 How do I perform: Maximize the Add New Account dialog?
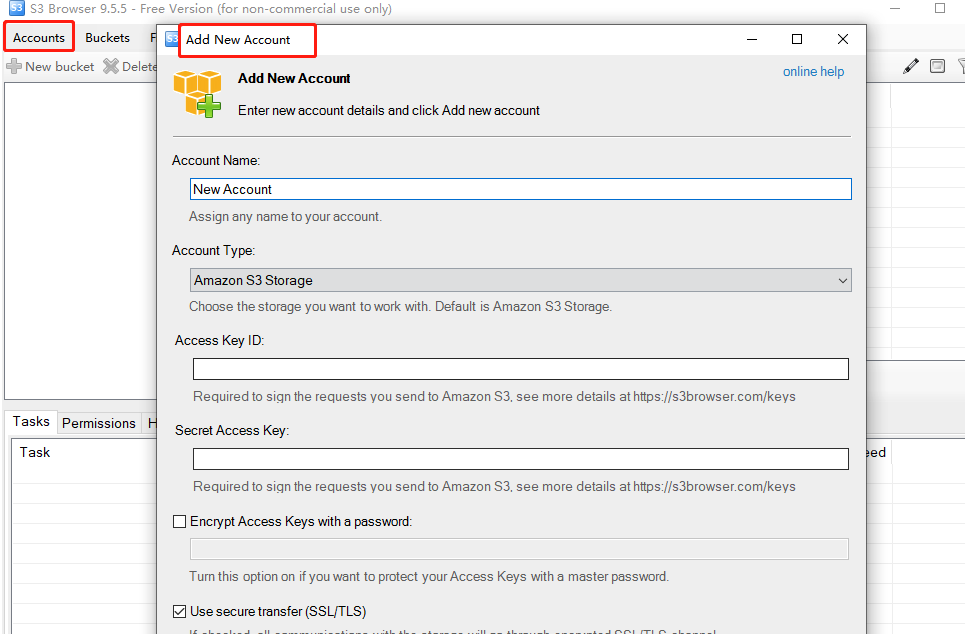796,39
